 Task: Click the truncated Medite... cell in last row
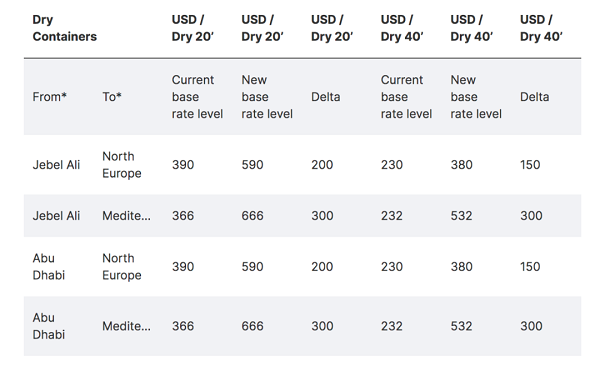coord(126,326)
